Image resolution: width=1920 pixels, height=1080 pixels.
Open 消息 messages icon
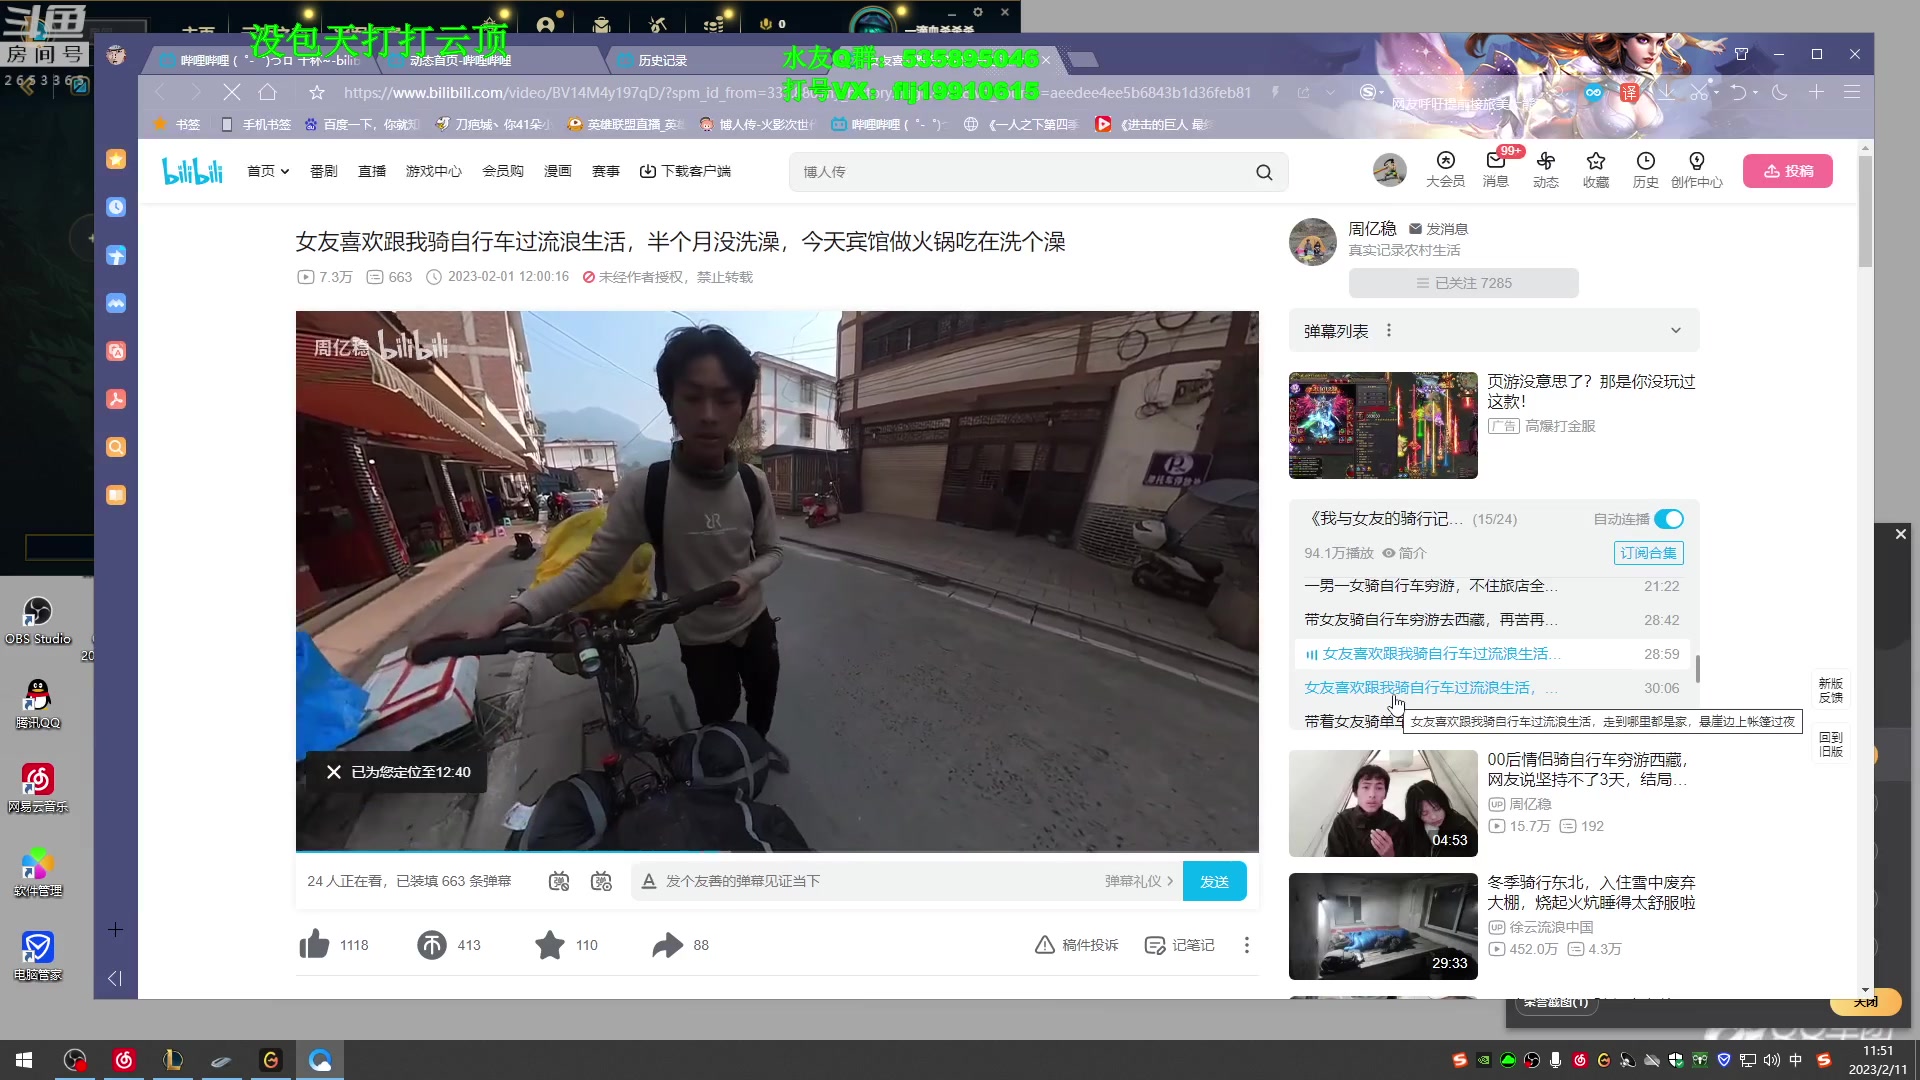1496,170
